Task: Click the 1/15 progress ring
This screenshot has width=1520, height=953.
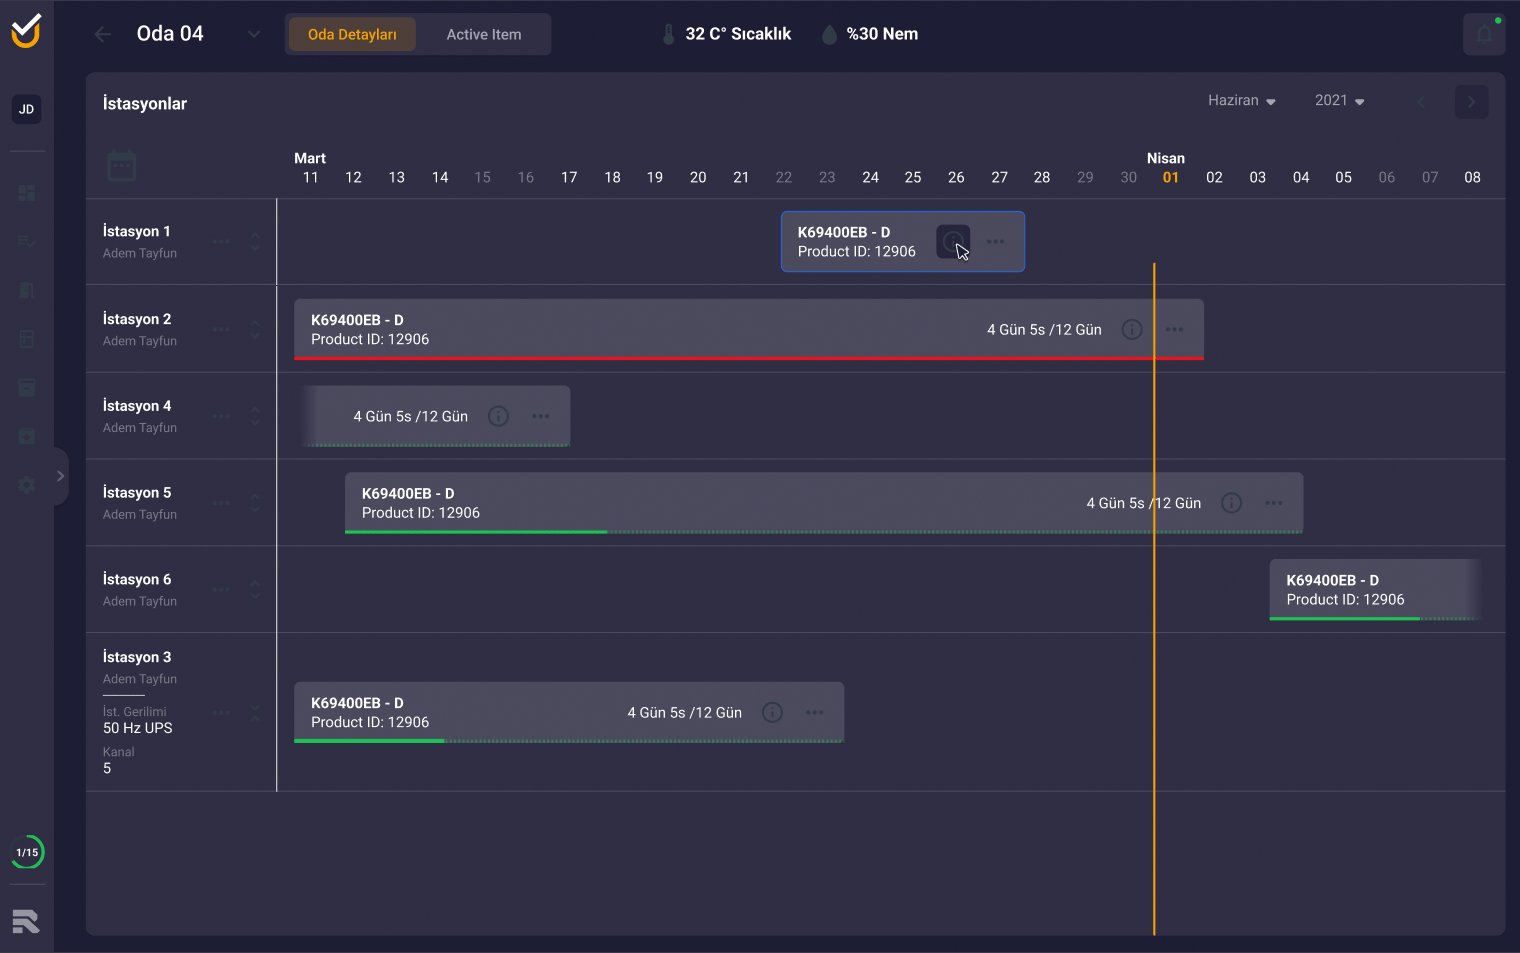Action: [27, 852]
